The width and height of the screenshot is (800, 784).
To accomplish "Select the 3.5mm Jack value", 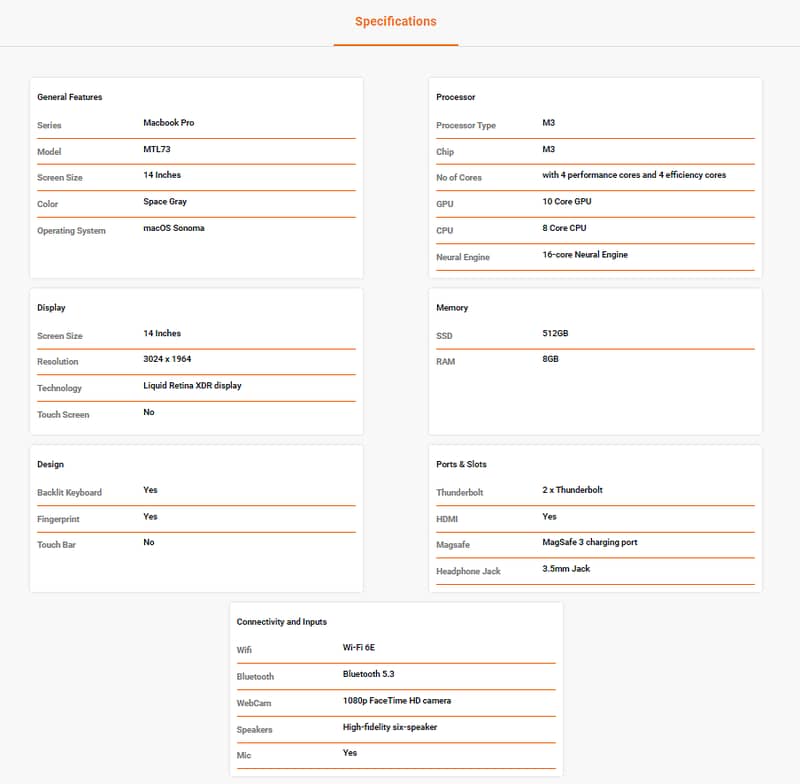I will coord(566,569).
